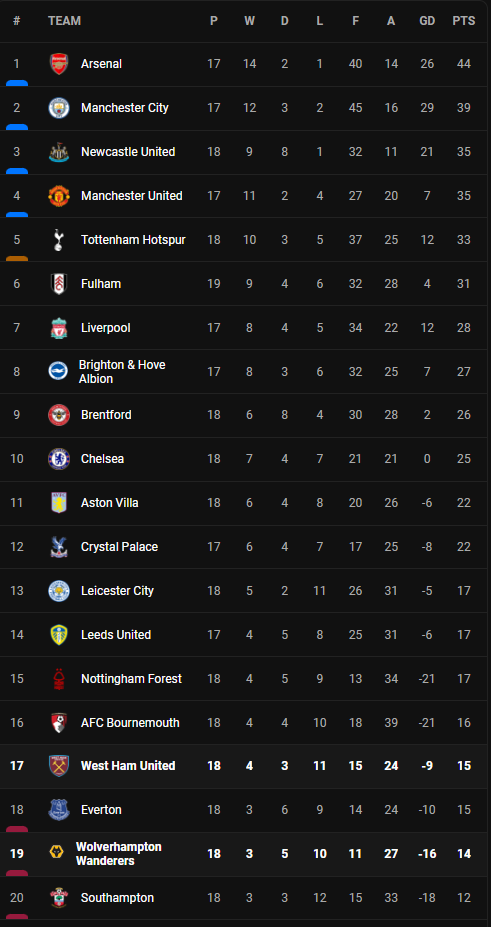Open the Manchester United team link
The height and width of the screenshot is (927, 491).
[x=132, y=196]
